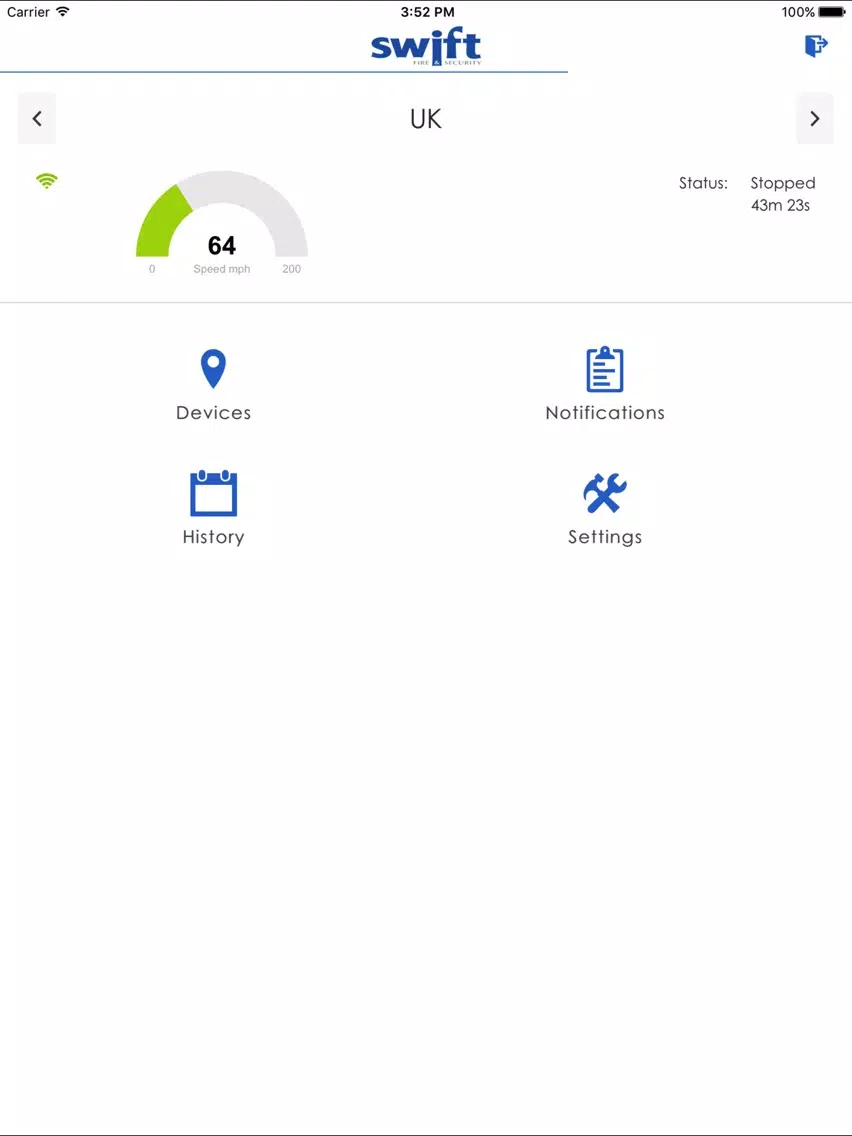Tap the logout door icon
This screenshot has width=852, height=1136.
coord(816,46)
